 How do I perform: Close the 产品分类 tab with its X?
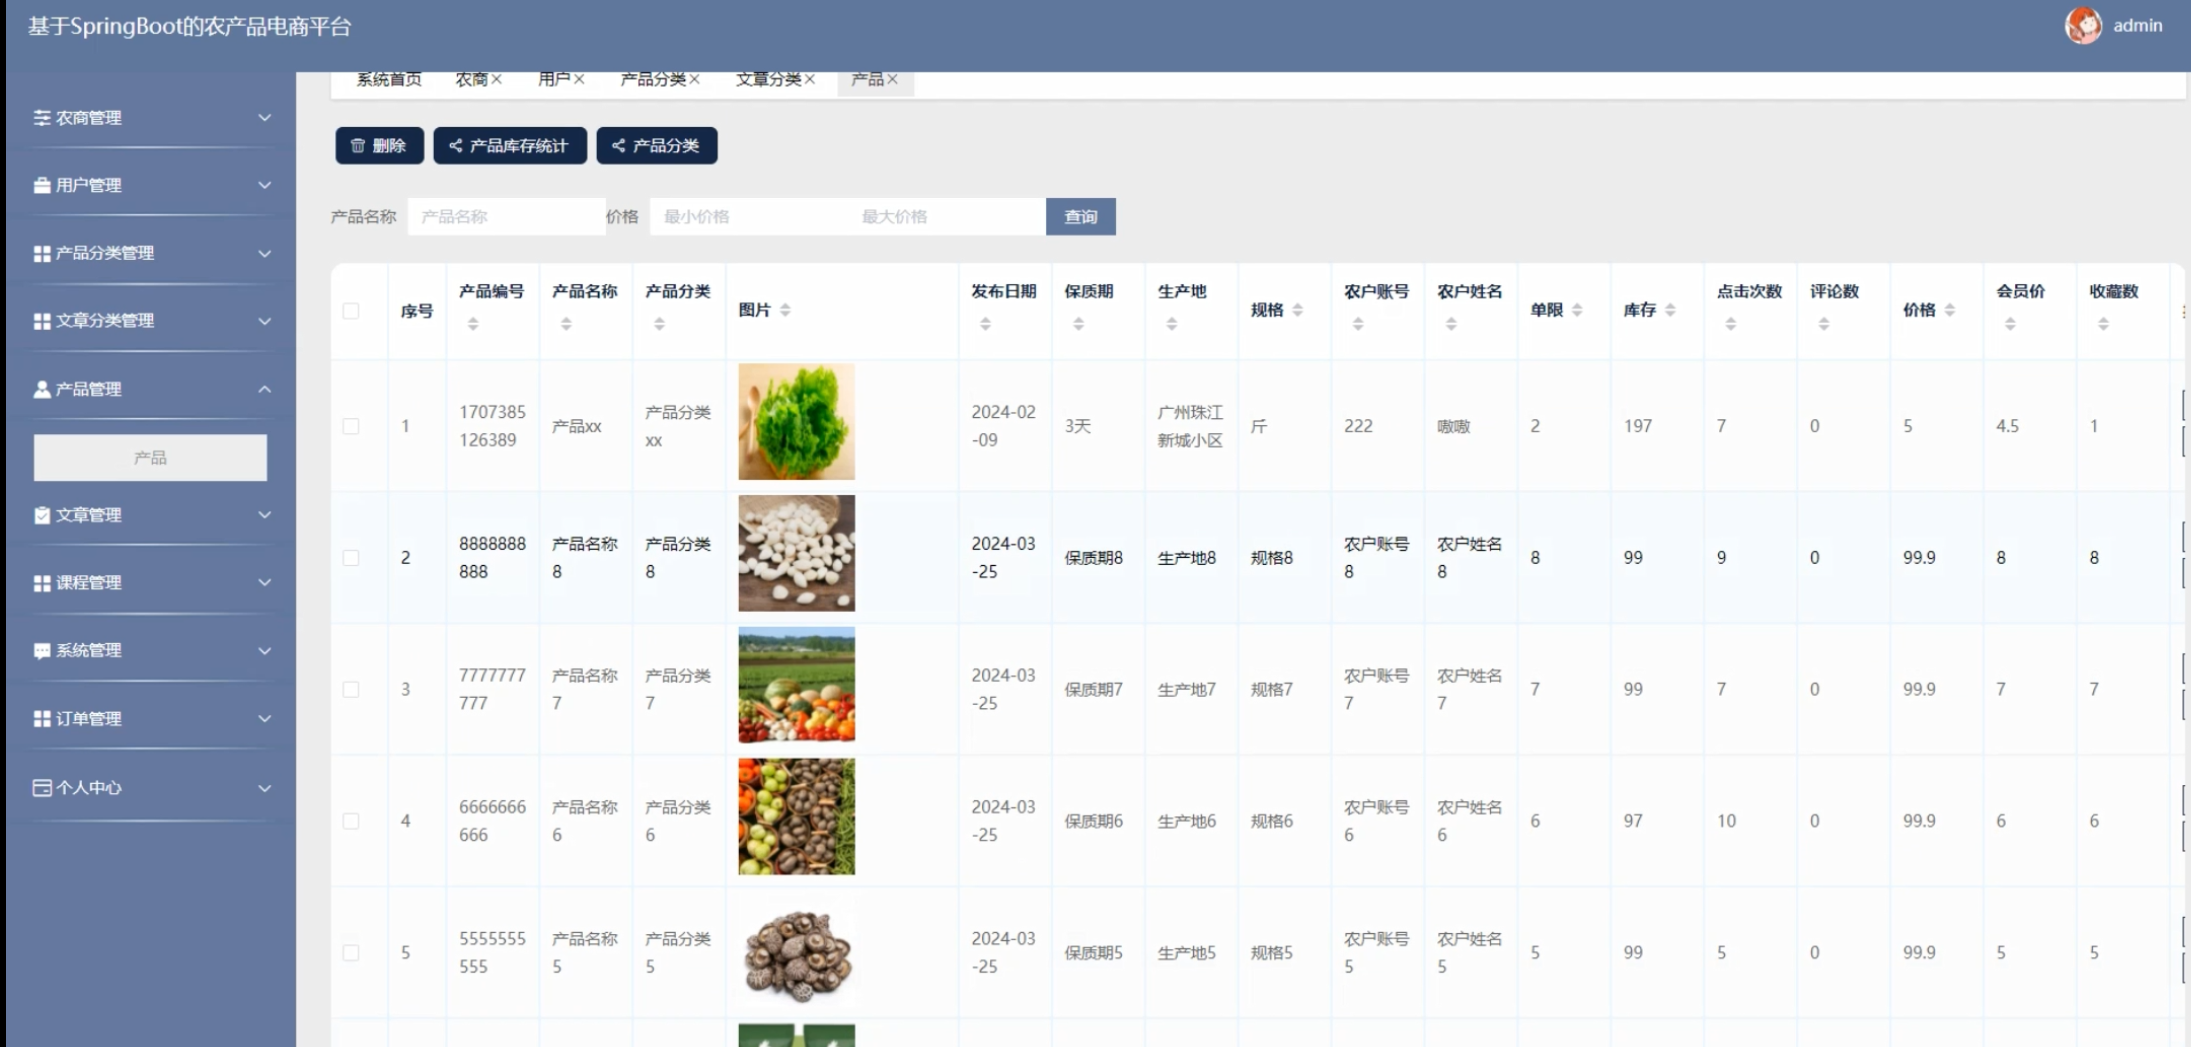click(x=694, y=79)
